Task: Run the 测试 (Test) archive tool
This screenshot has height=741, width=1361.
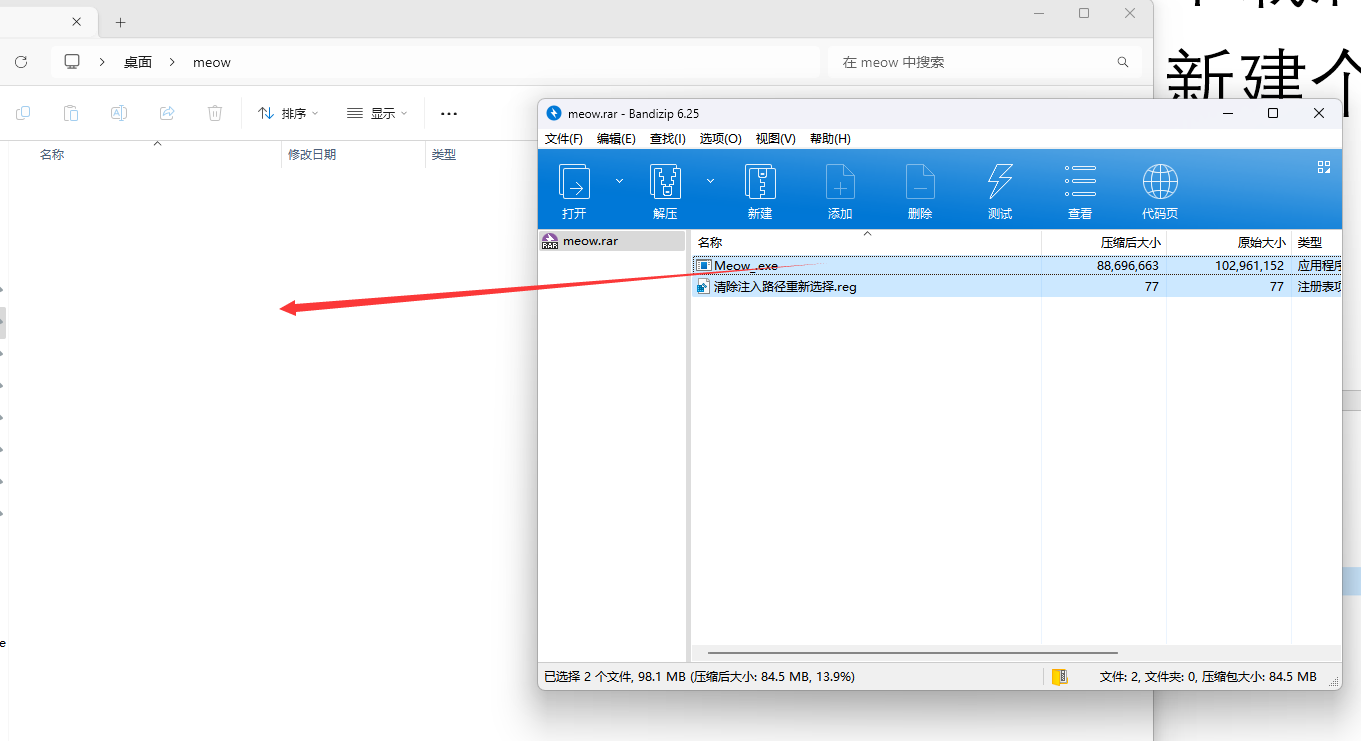Action: point(1000,182)
